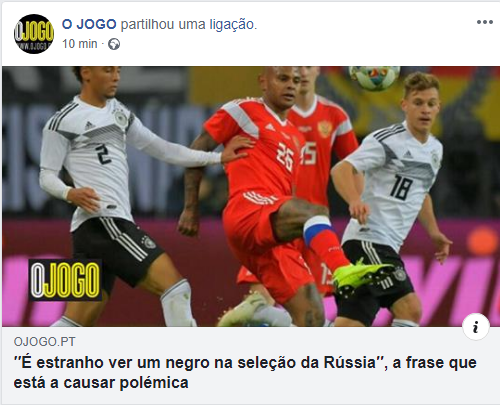Click the globe public audience icon

114,44
